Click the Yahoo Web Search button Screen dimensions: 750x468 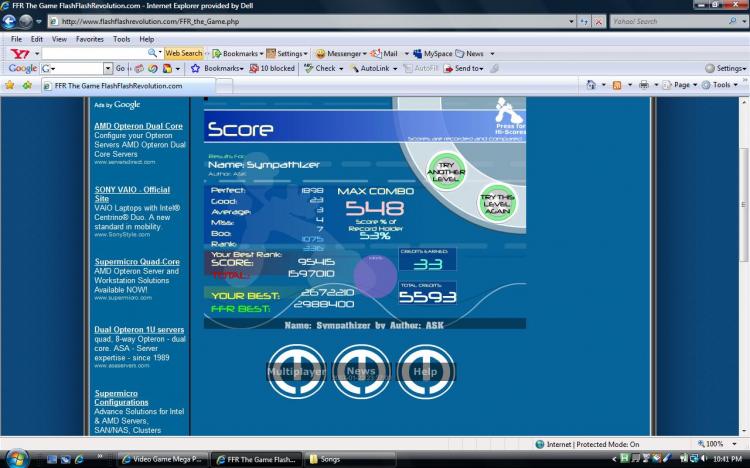(x=184, y=53)
